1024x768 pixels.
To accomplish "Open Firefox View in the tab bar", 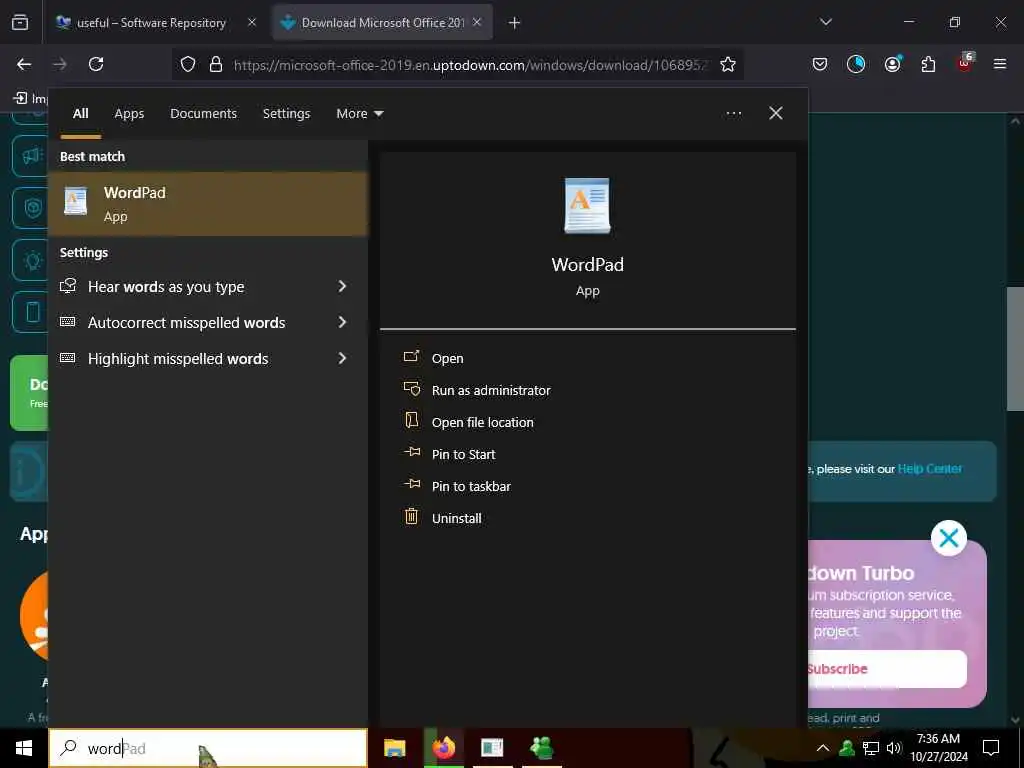I will (20, 23).
